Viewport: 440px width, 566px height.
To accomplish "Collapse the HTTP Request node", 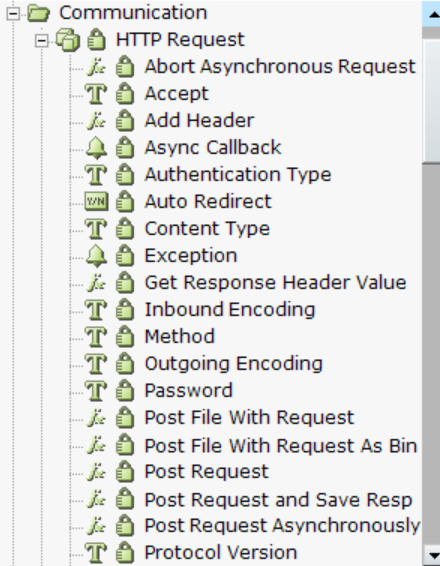I will click(x=42, y=40).
